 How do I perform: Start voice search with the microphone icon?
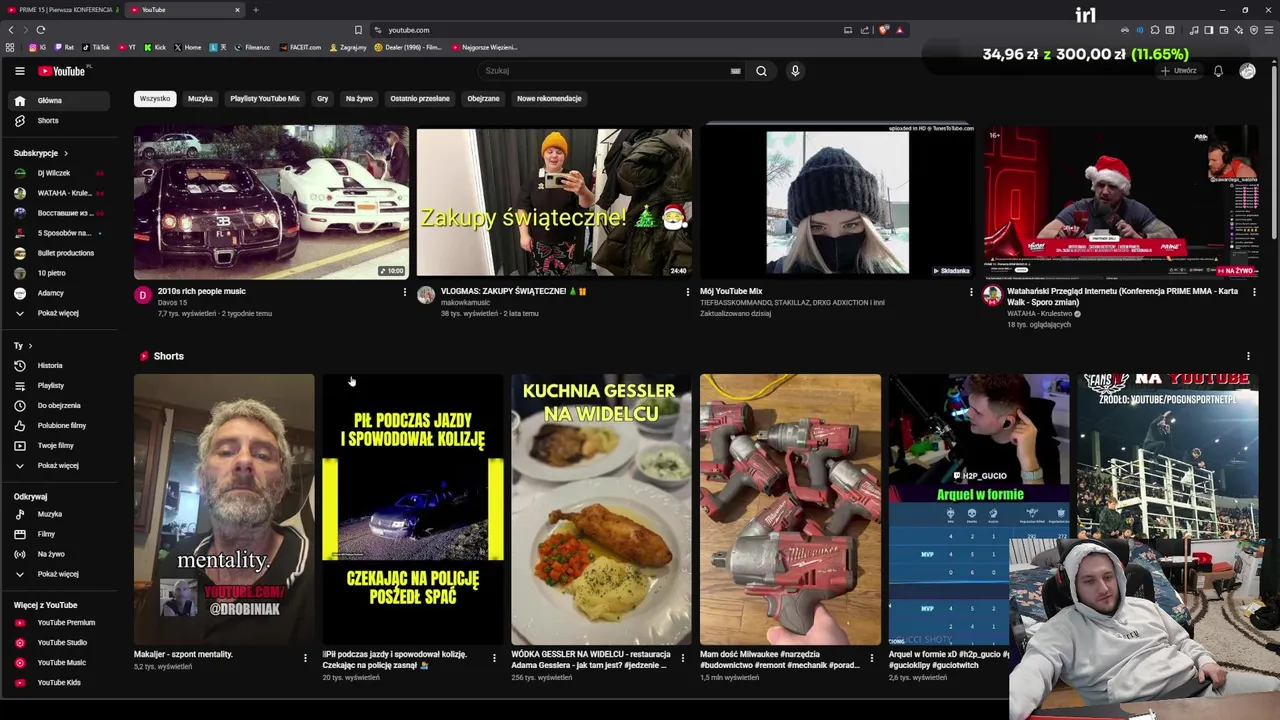point(795,71)
